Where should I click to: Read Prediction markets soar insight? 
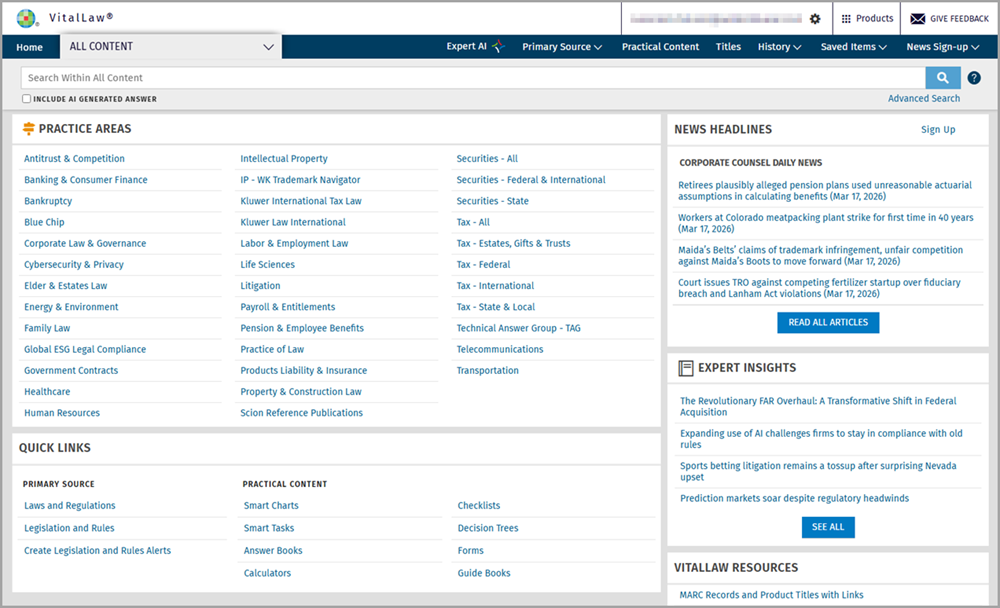794,498
